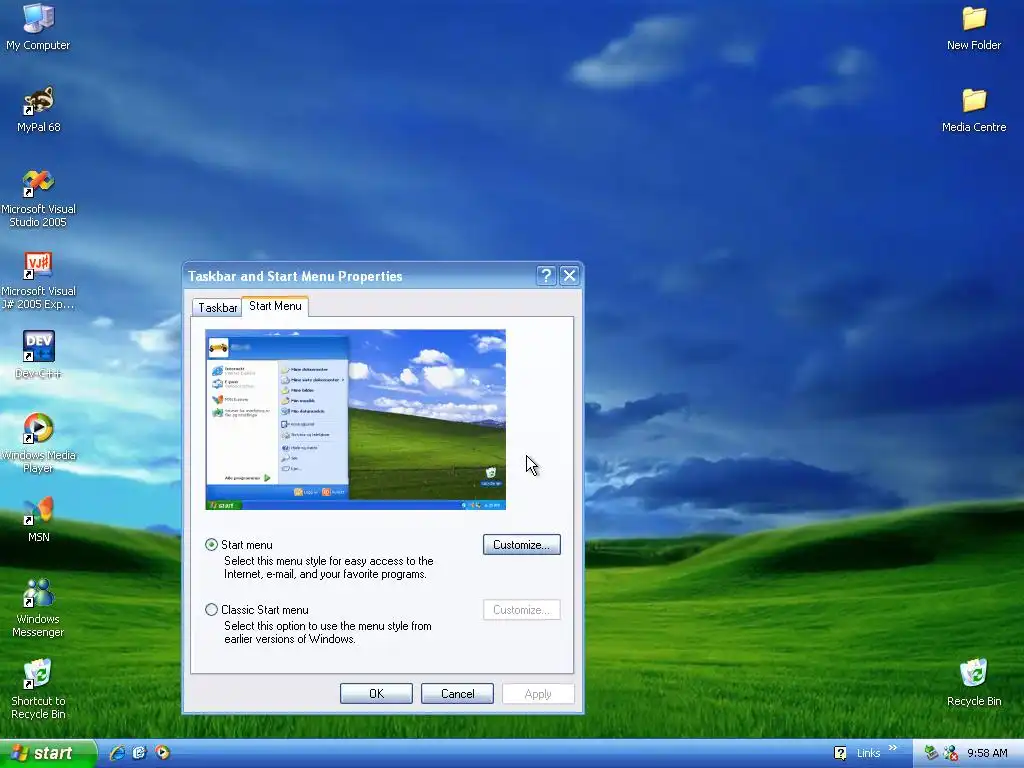Close the Taskbar and Start Menu Properties dialog
The image size is (1024, 768).
[x=569, y=276]
